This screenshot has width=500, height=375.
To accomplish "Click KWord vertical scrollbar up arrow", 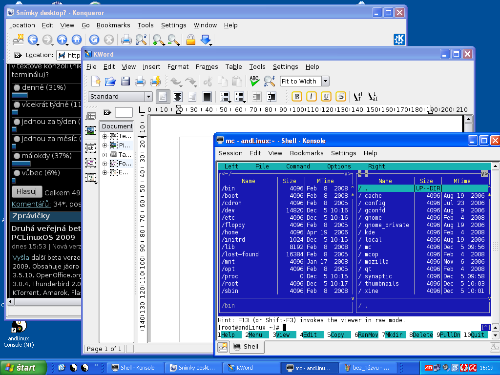I will tap(468, 119).
